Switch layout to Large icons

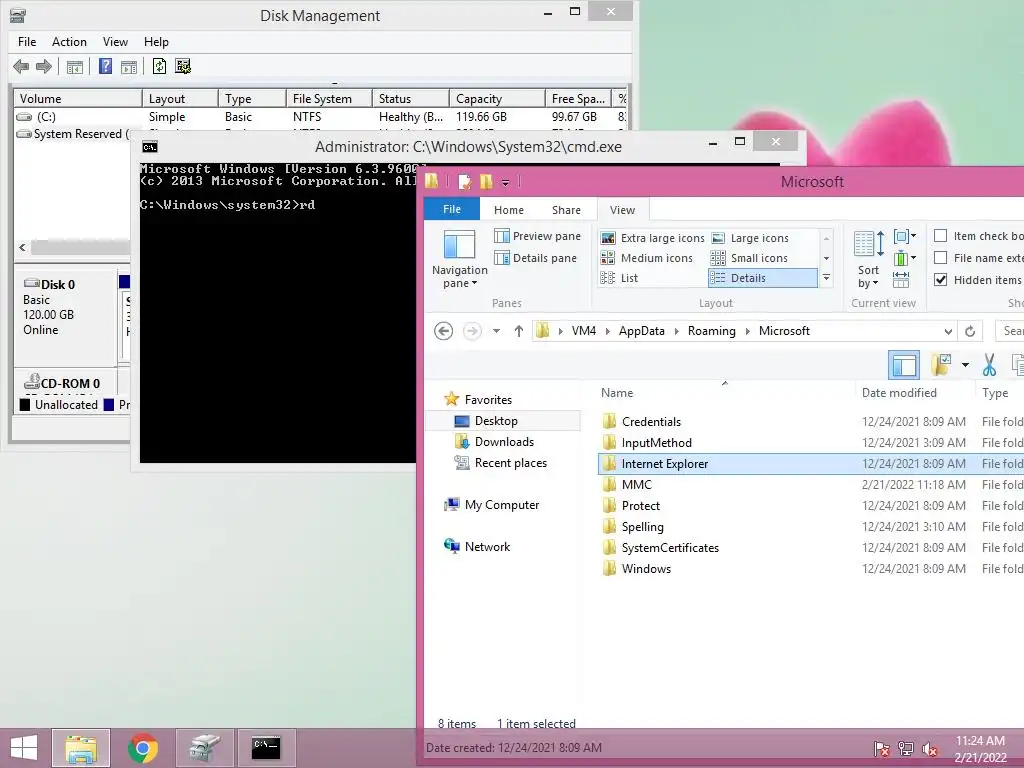[x=750, y=238]
